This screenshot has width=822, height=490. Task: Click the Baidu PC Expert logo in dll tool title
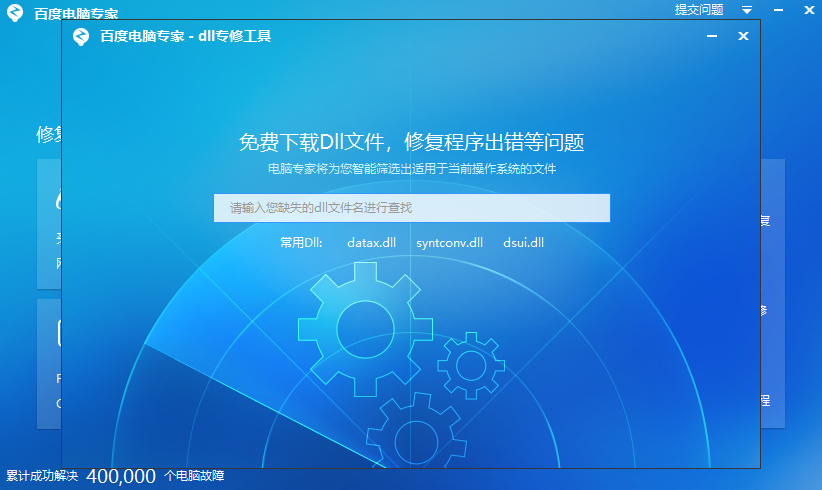(x=81, y=36)
